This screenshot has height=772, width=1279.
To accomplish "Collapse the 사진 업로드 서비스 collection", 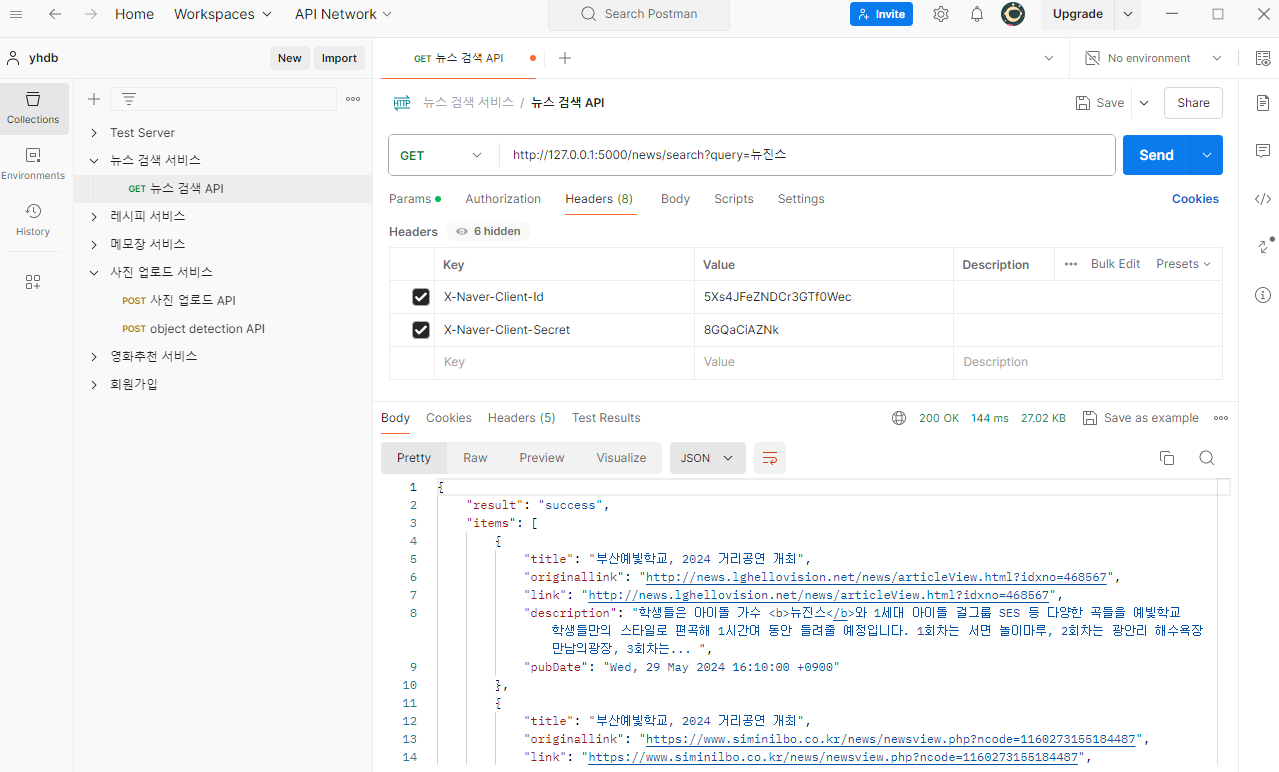I will (x=94, y=273).
